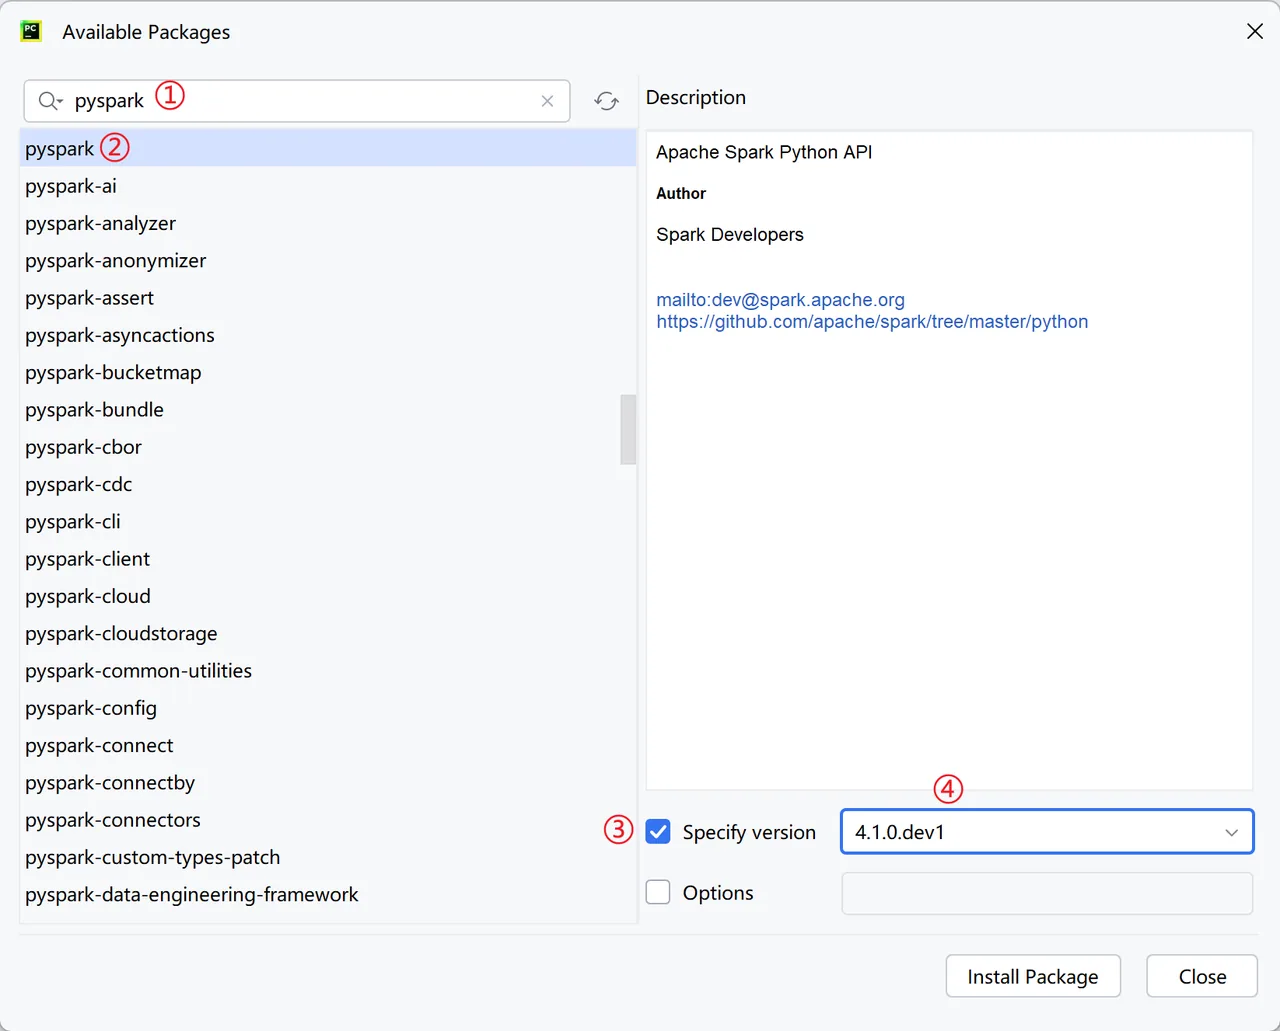Screen dimensions: 1280x1031
Task: Select the pyspark-assert package
Action: click(328, 298)
